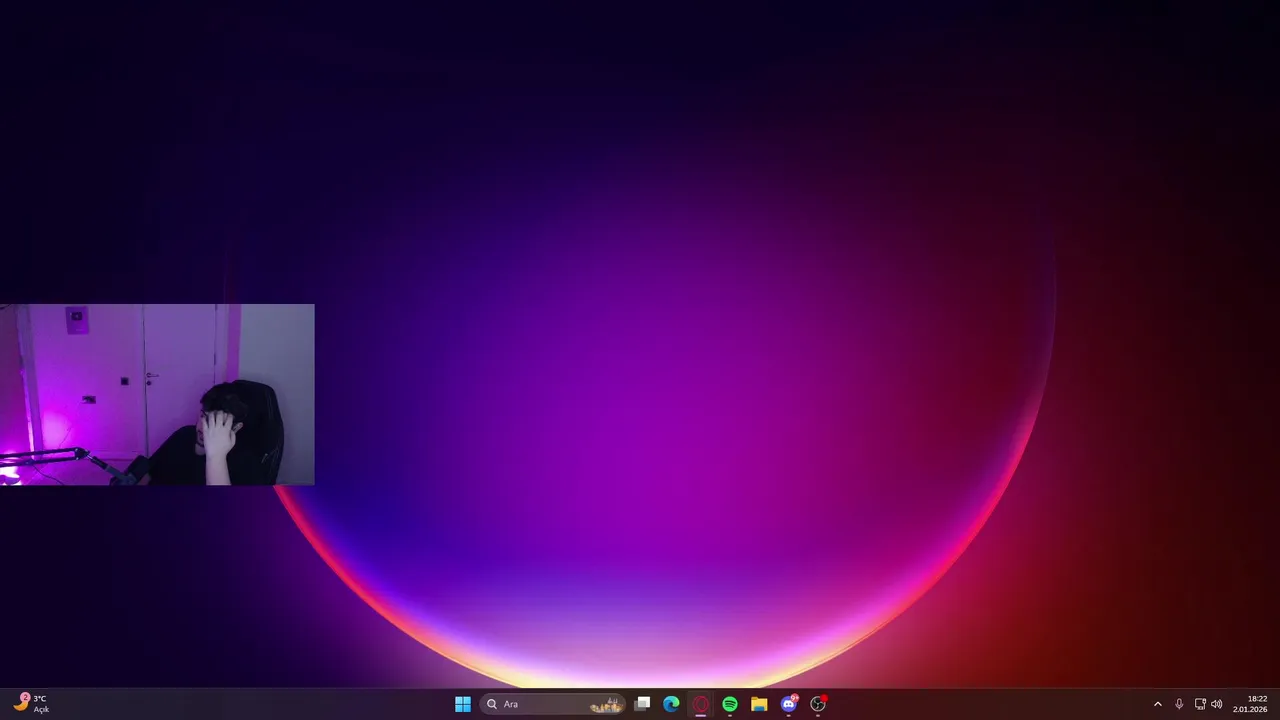Open OBS Studio from taskbar
The image size is (1280, 720).
pyautogui.click(x=818, y=704)
